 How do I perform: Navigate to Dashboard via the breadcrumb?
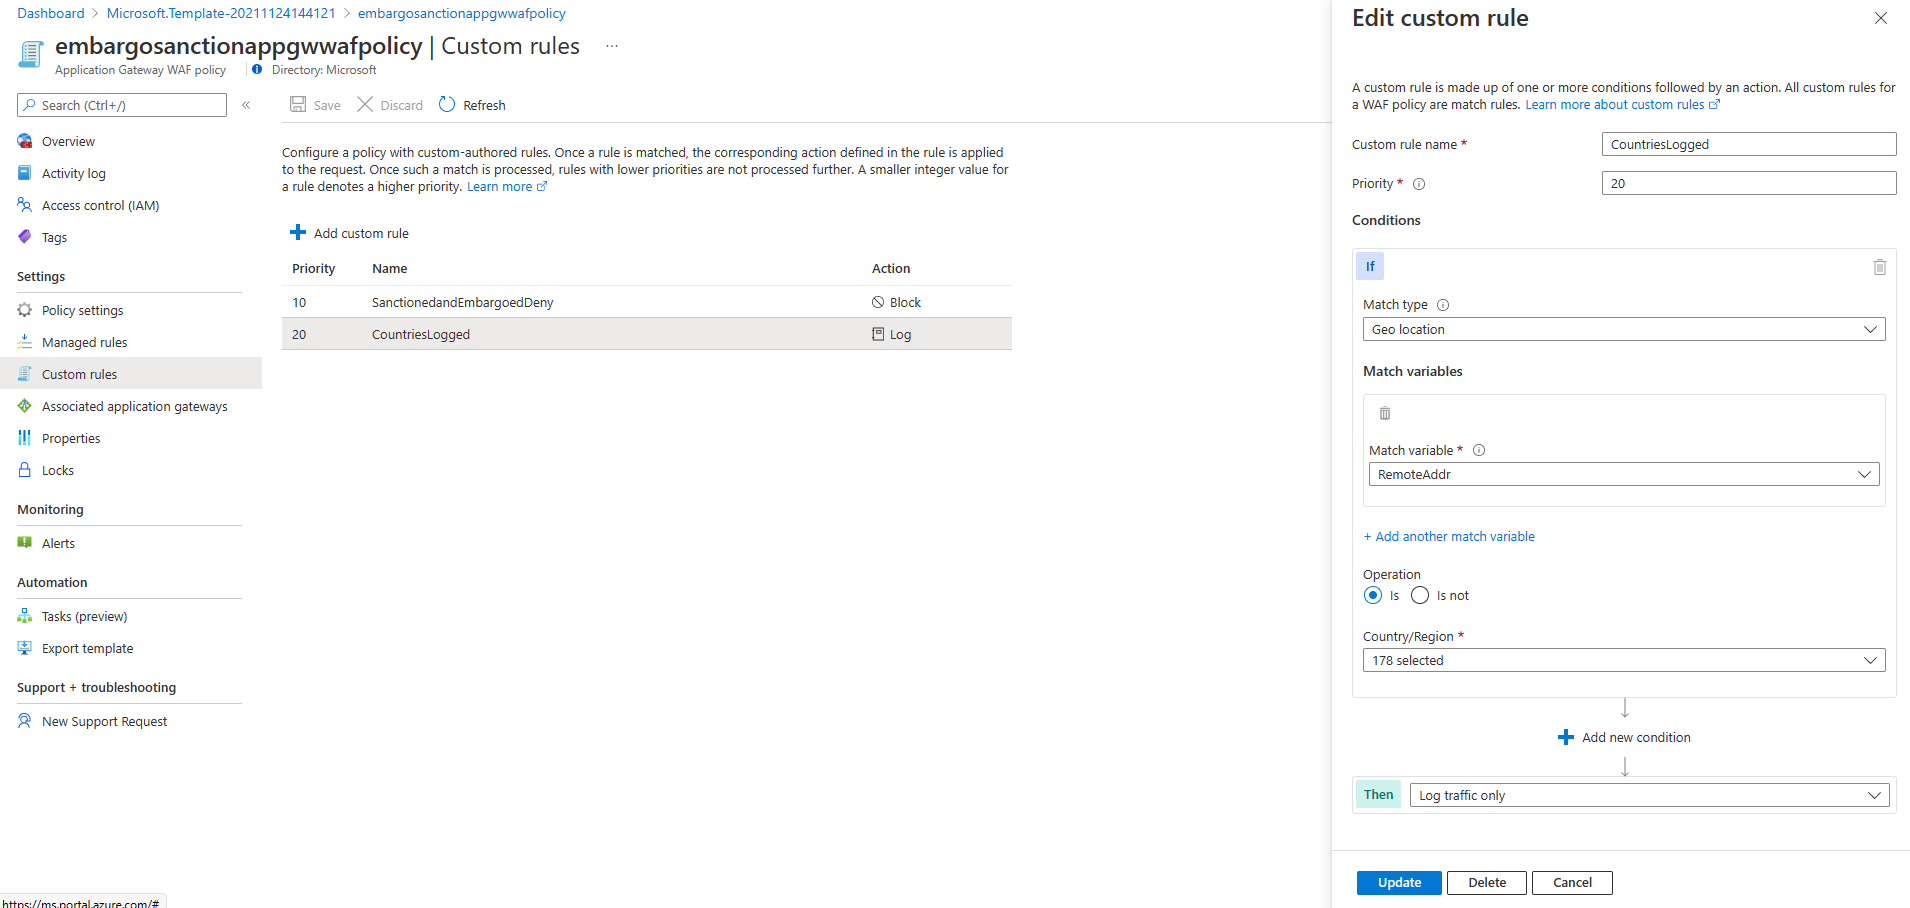click(x=50, y=13)
